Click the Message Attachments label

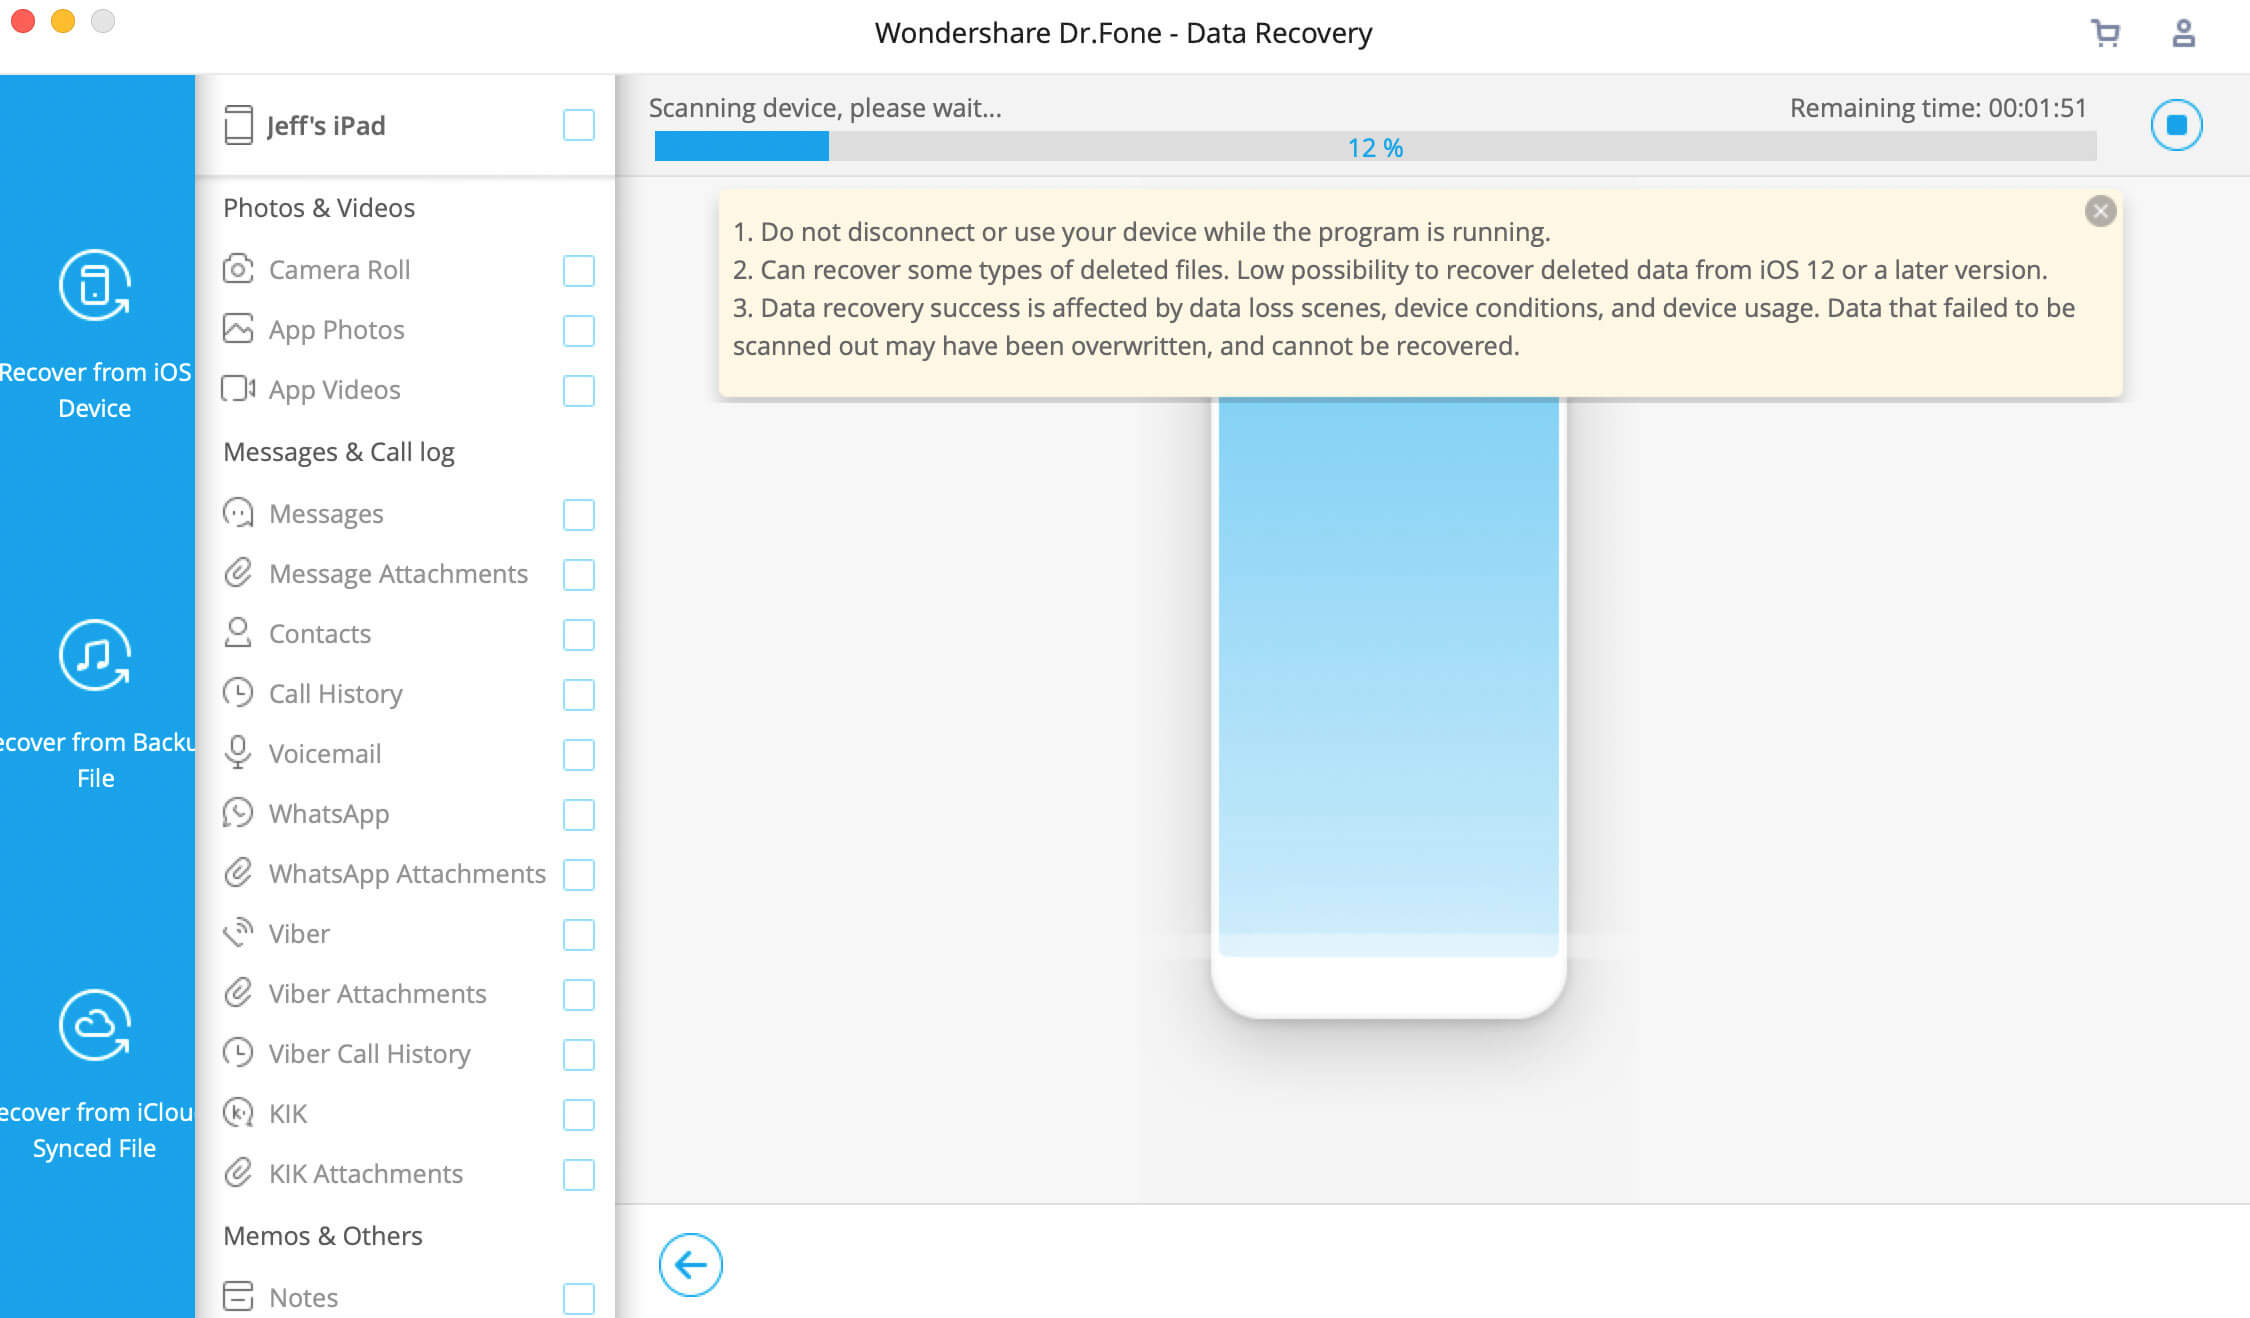[x=398, y=574]
